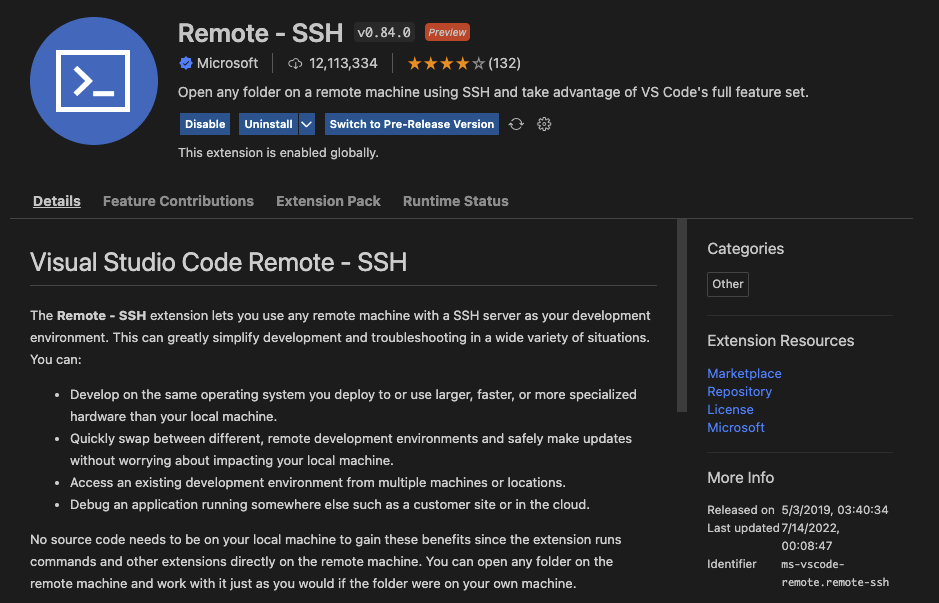Open the Marketplace resource link

(744, 374)
